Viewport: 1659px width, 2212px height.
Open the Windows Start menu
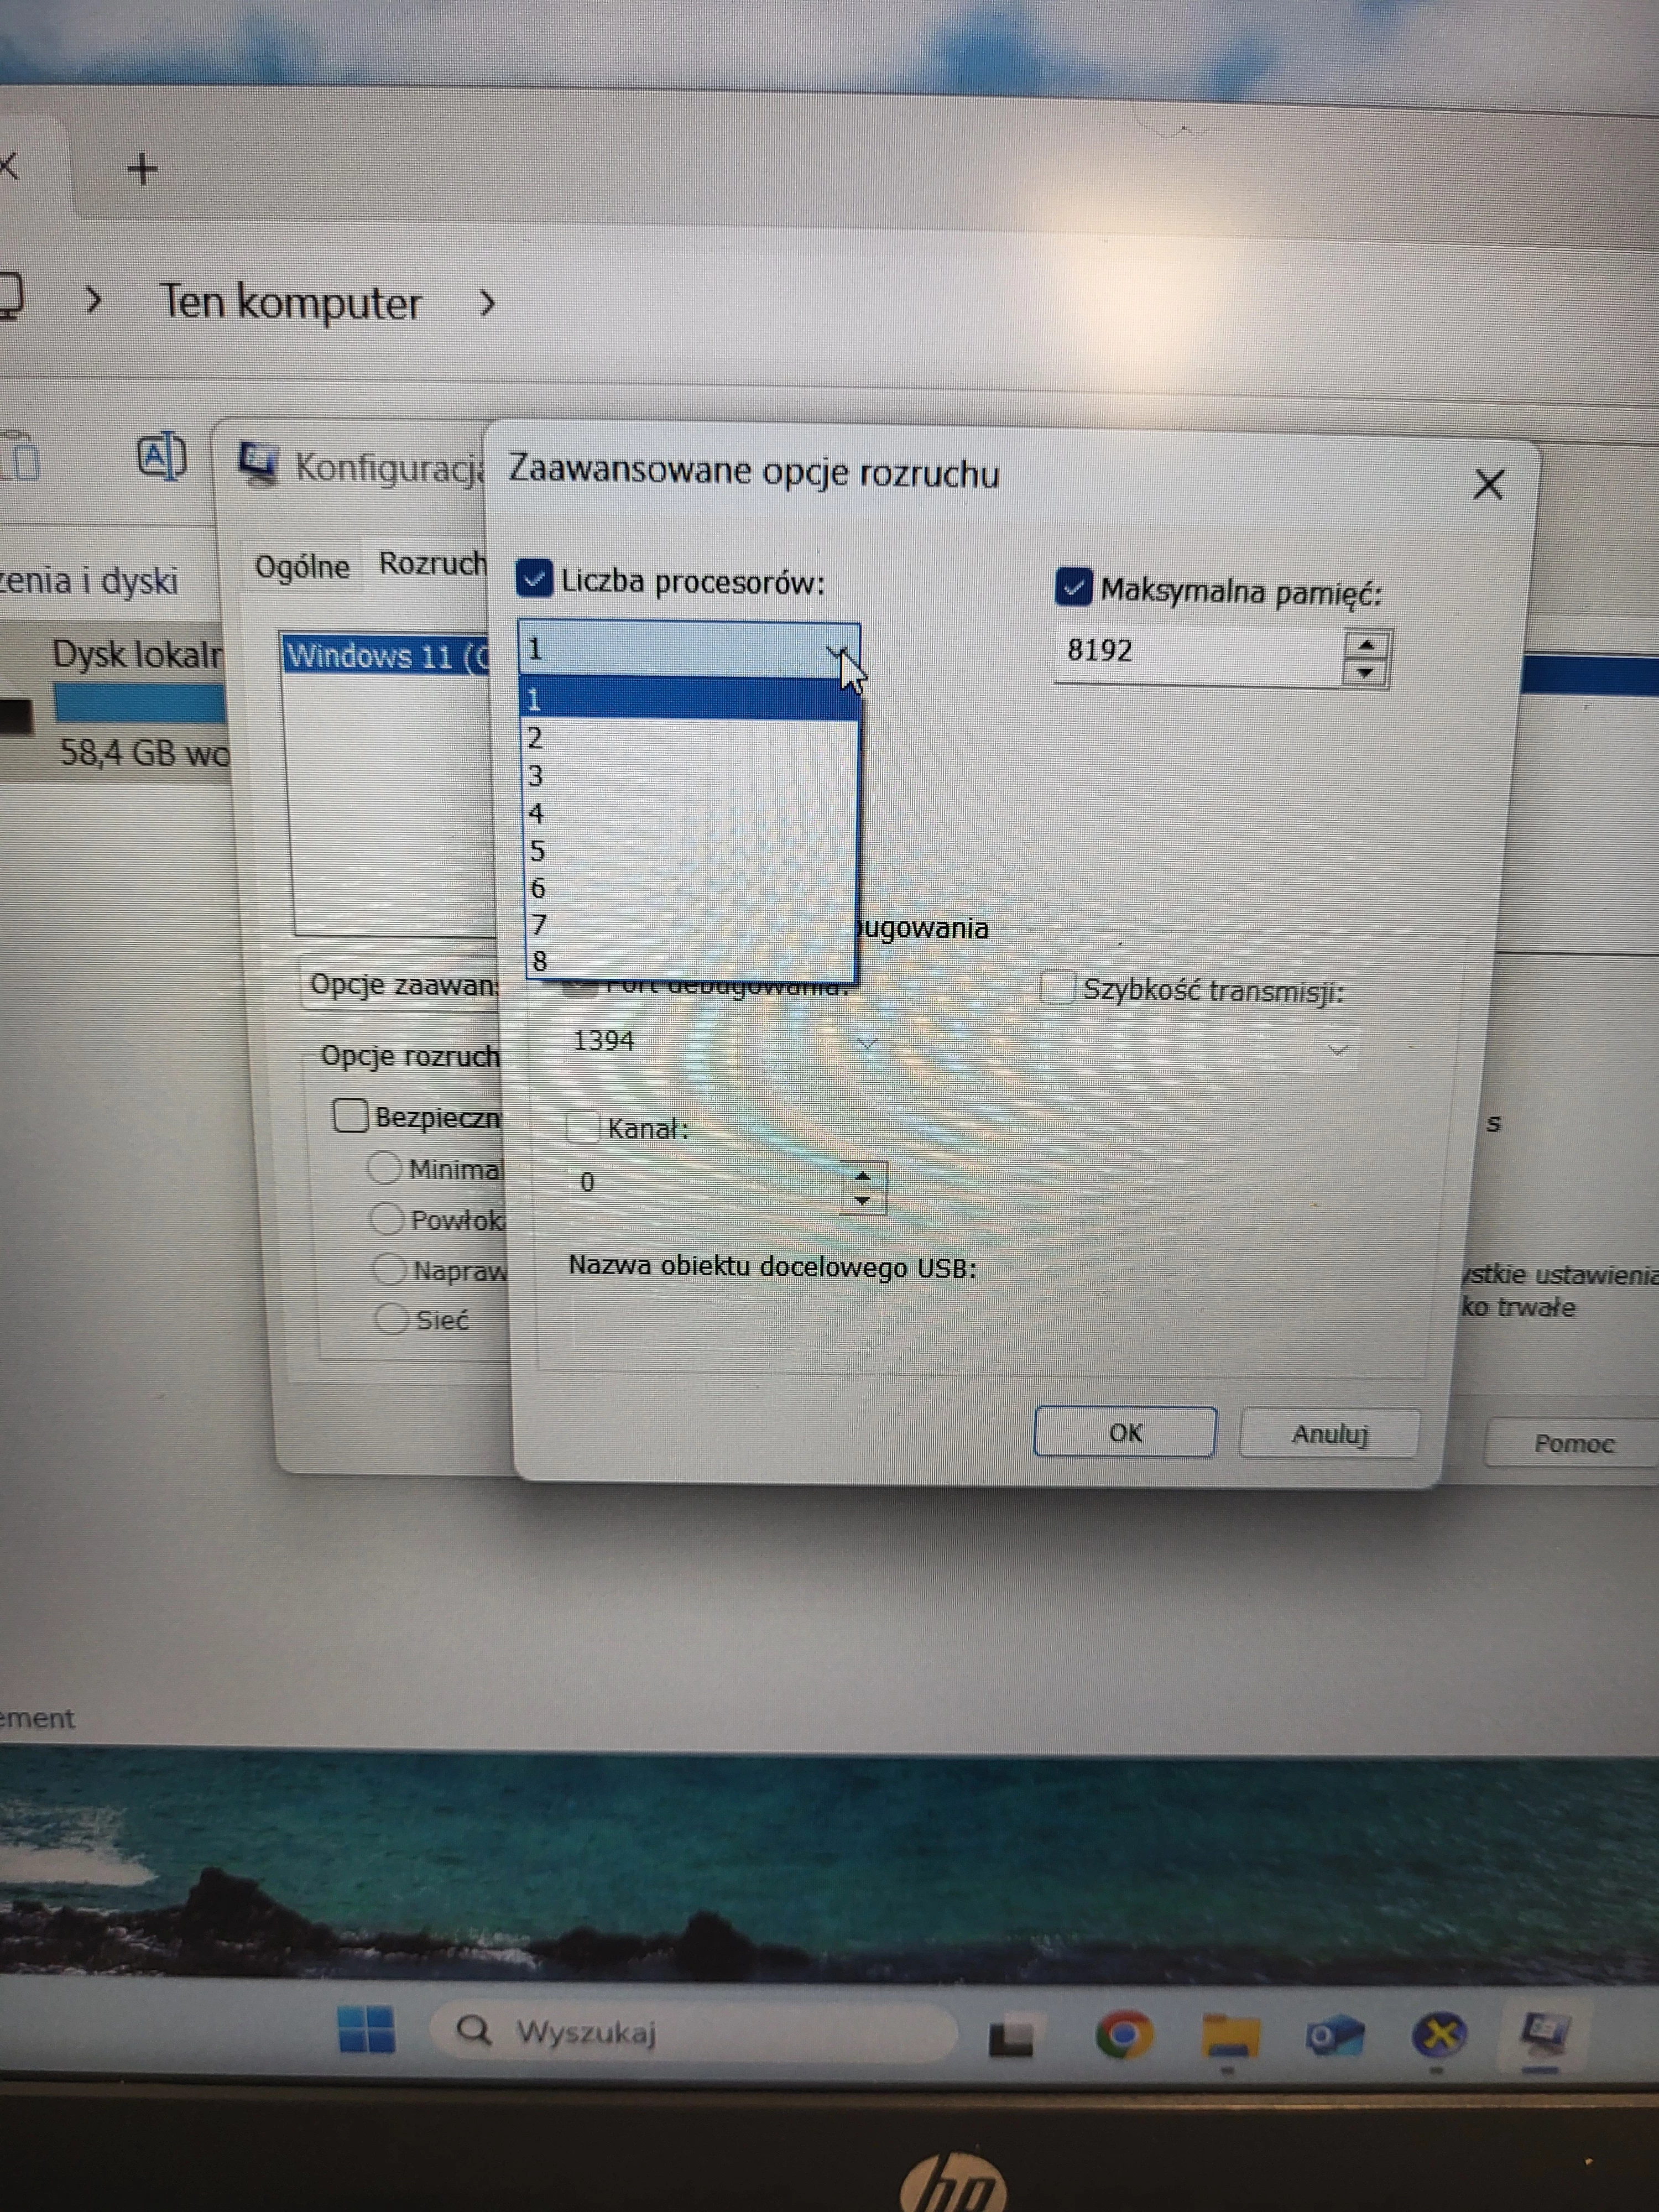coord(366,2030)
